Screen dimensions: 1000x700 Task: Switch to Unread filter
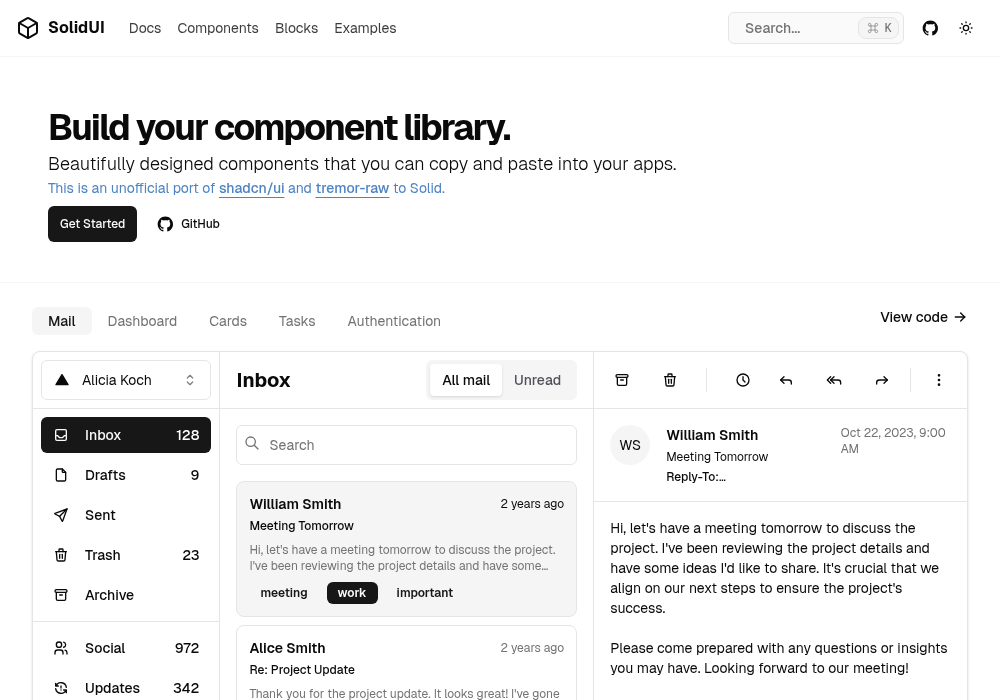[537, 380]
